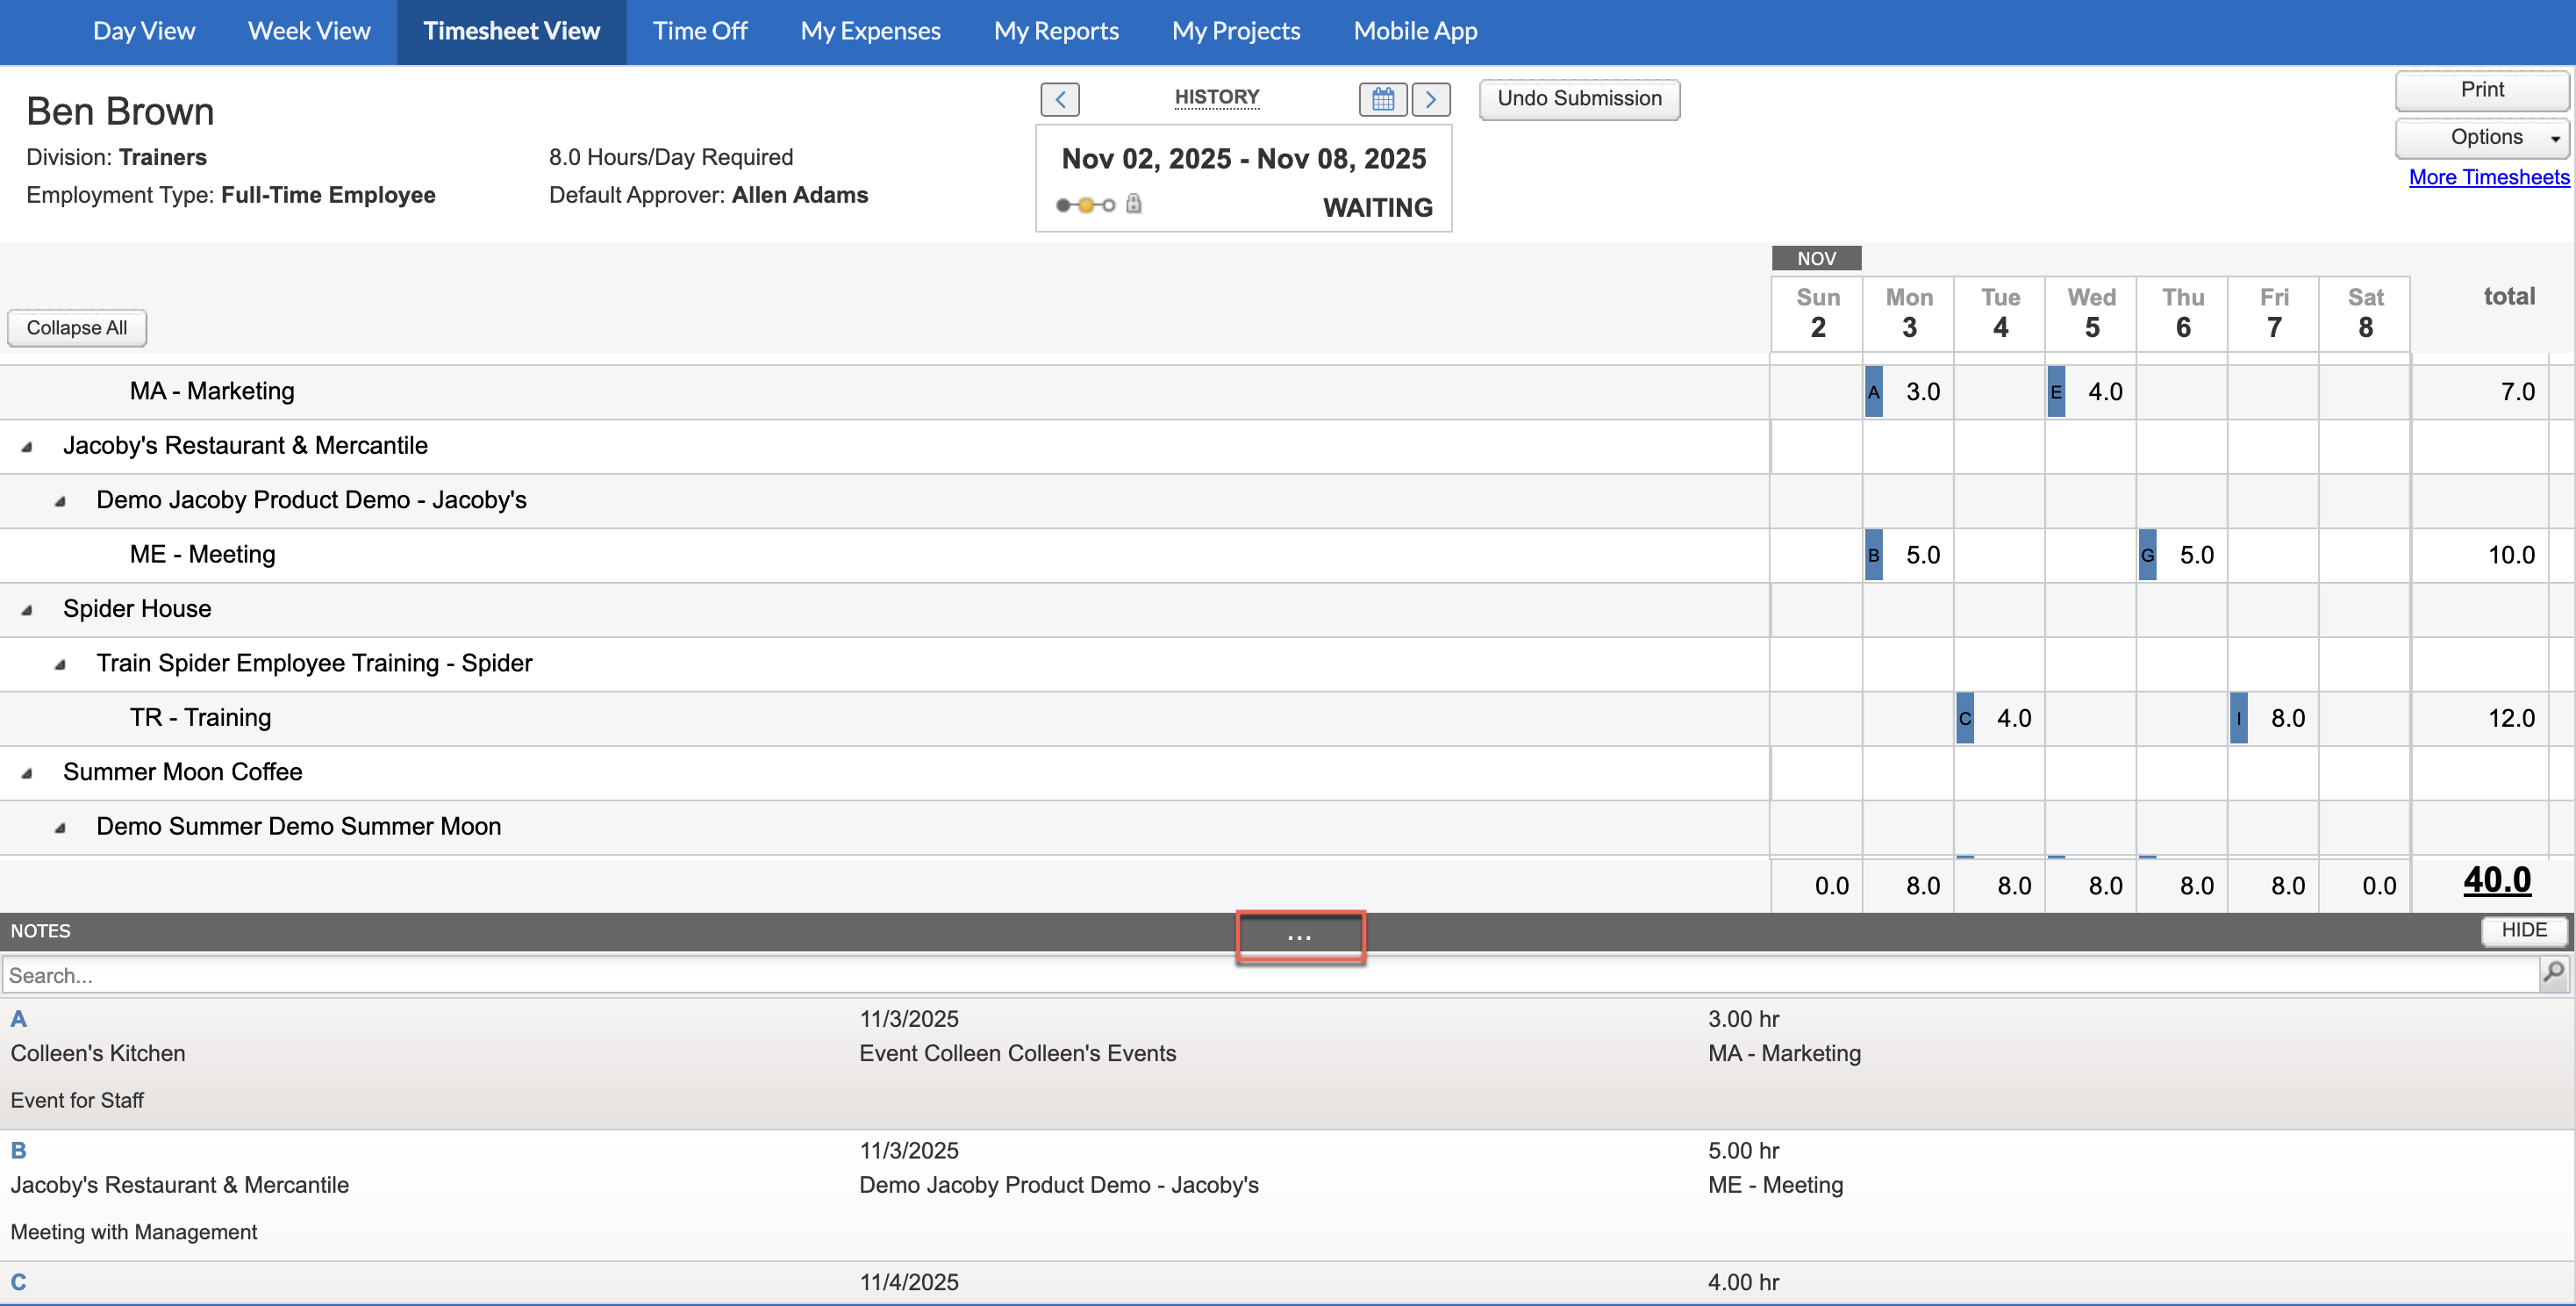Select the Fri 7 column header

(2273, 313)
